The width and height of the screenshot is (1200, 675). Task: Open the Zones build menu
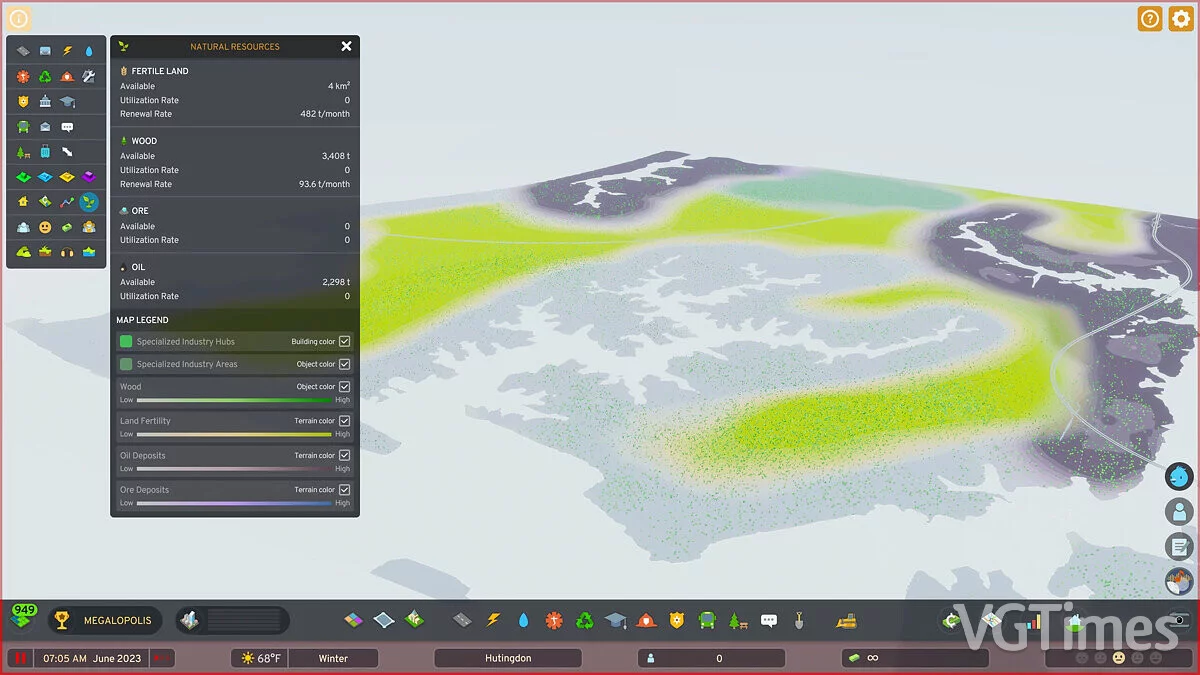[353, 620]
